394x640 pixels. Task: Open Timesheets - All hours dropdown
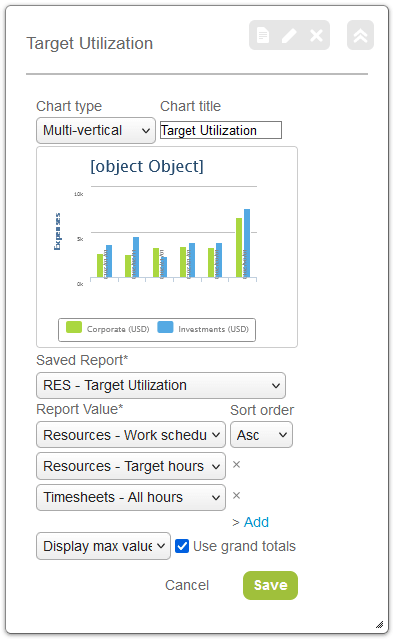[131, 497]
